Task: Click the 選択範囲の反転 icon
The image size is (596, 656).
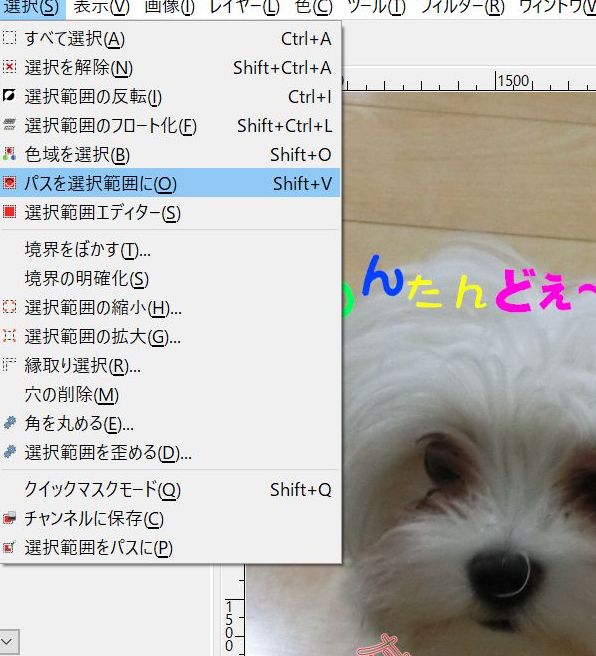Action: (x=9, y=96)
